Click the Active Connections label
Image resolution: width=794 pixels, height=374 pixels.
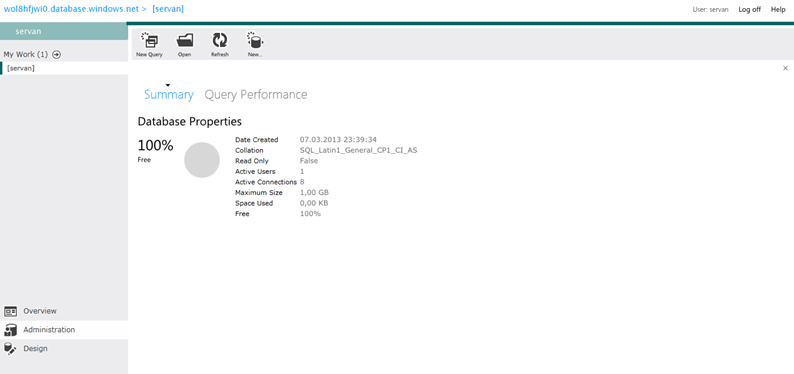pos(266,182)
